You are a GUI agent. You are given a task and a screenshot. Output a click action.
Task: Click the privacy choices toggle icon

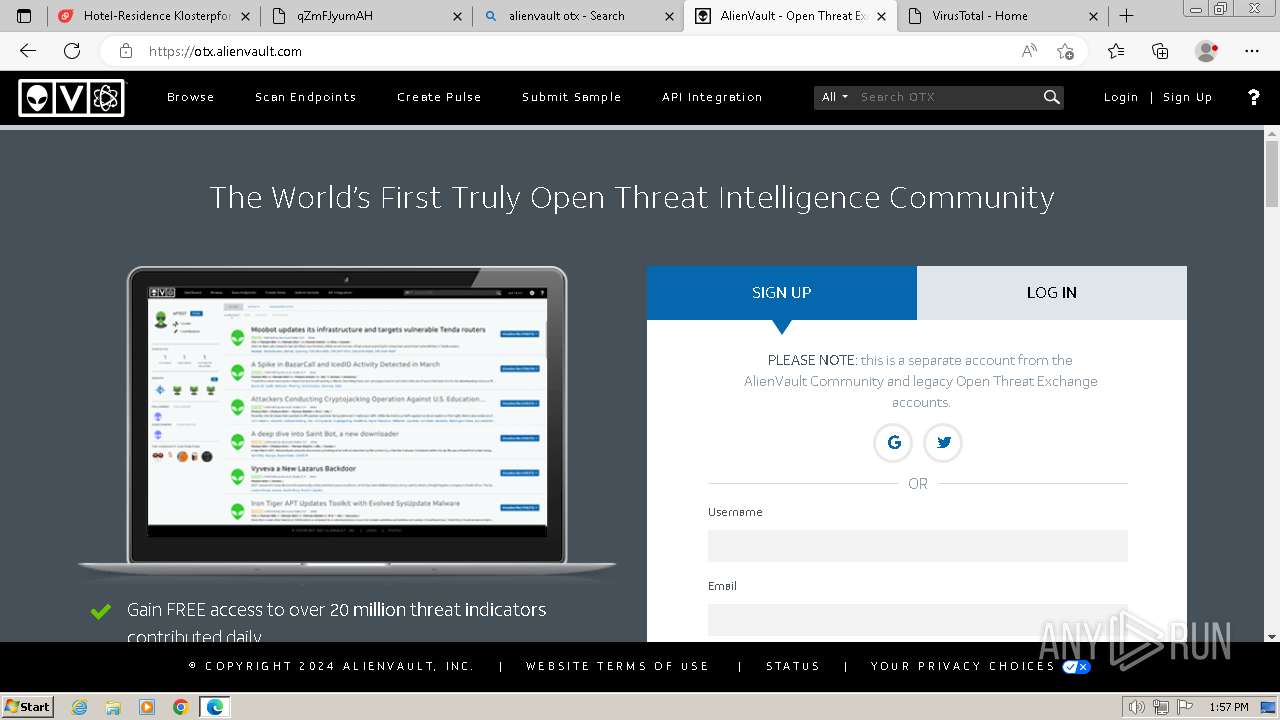click(1077, 667)
